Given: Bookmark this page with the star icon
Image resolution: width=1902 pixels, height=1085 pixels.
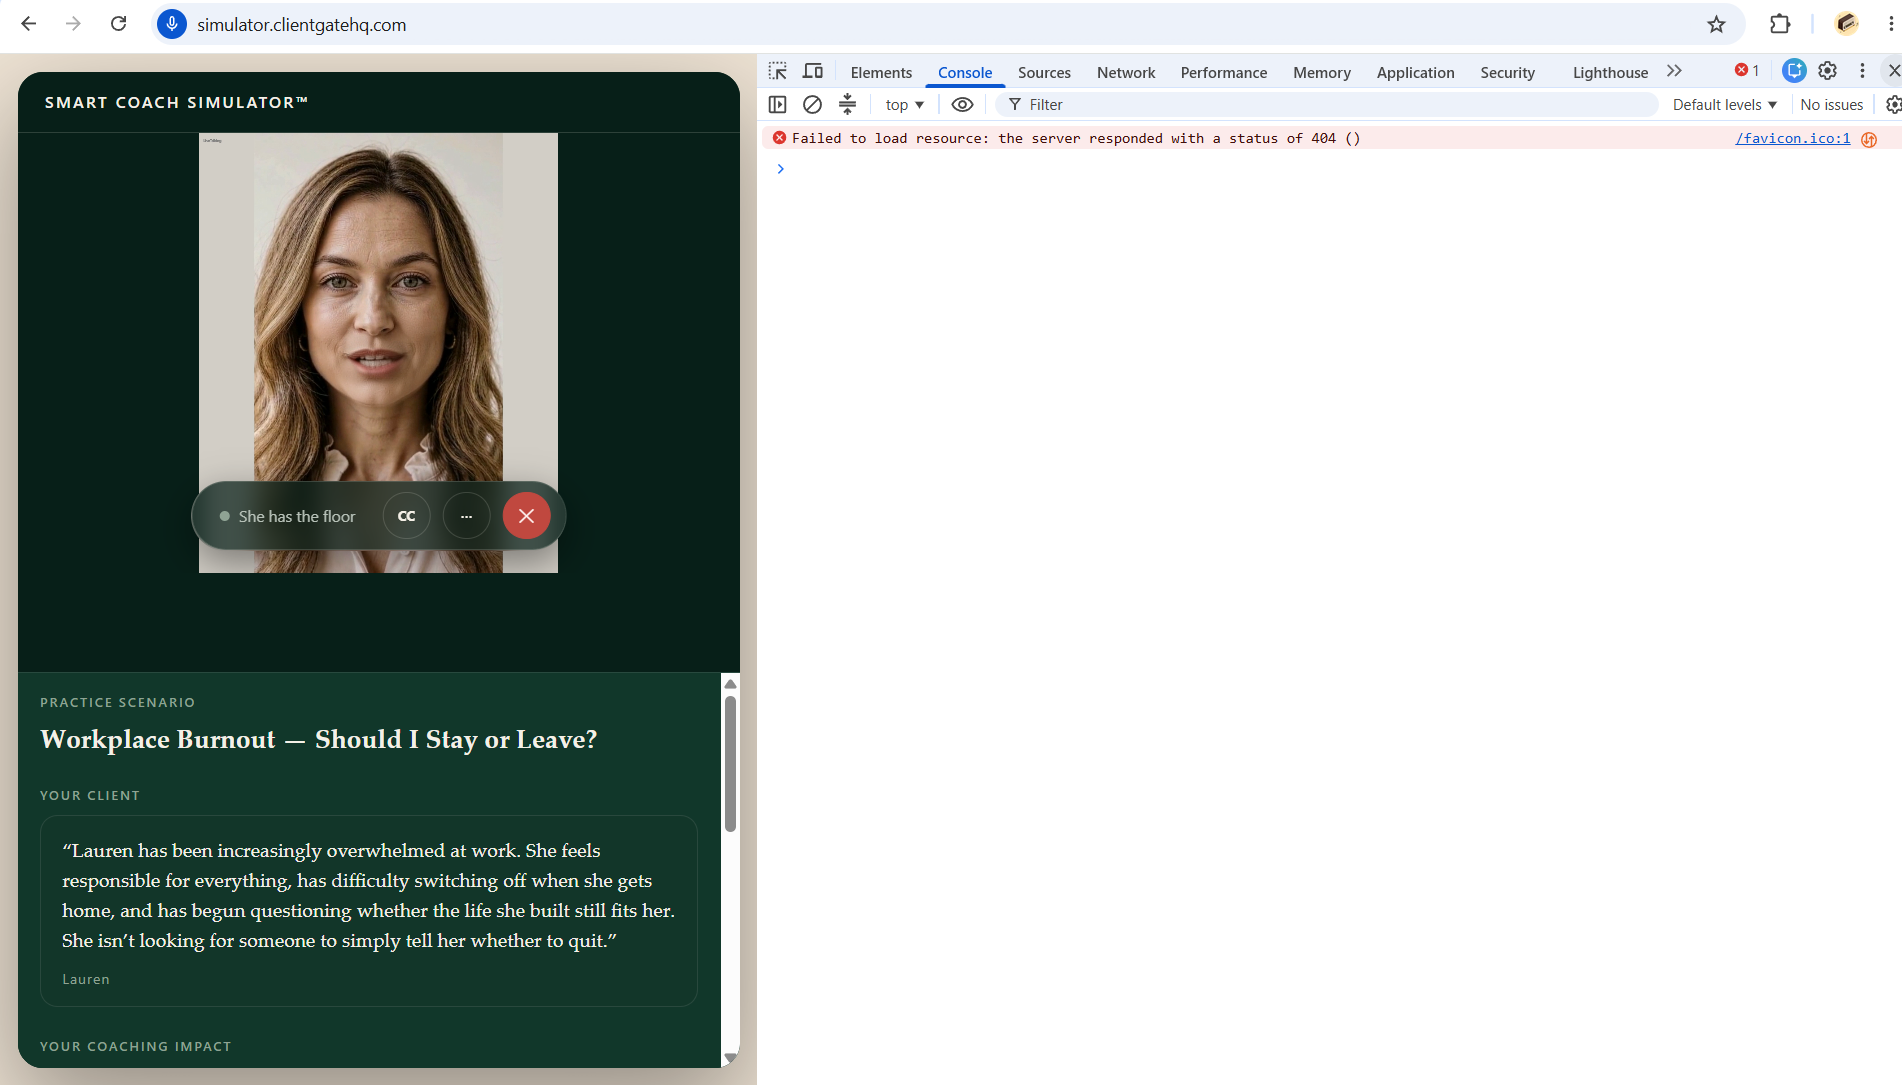Looking at the screenshot, I should pos(1716,24).
